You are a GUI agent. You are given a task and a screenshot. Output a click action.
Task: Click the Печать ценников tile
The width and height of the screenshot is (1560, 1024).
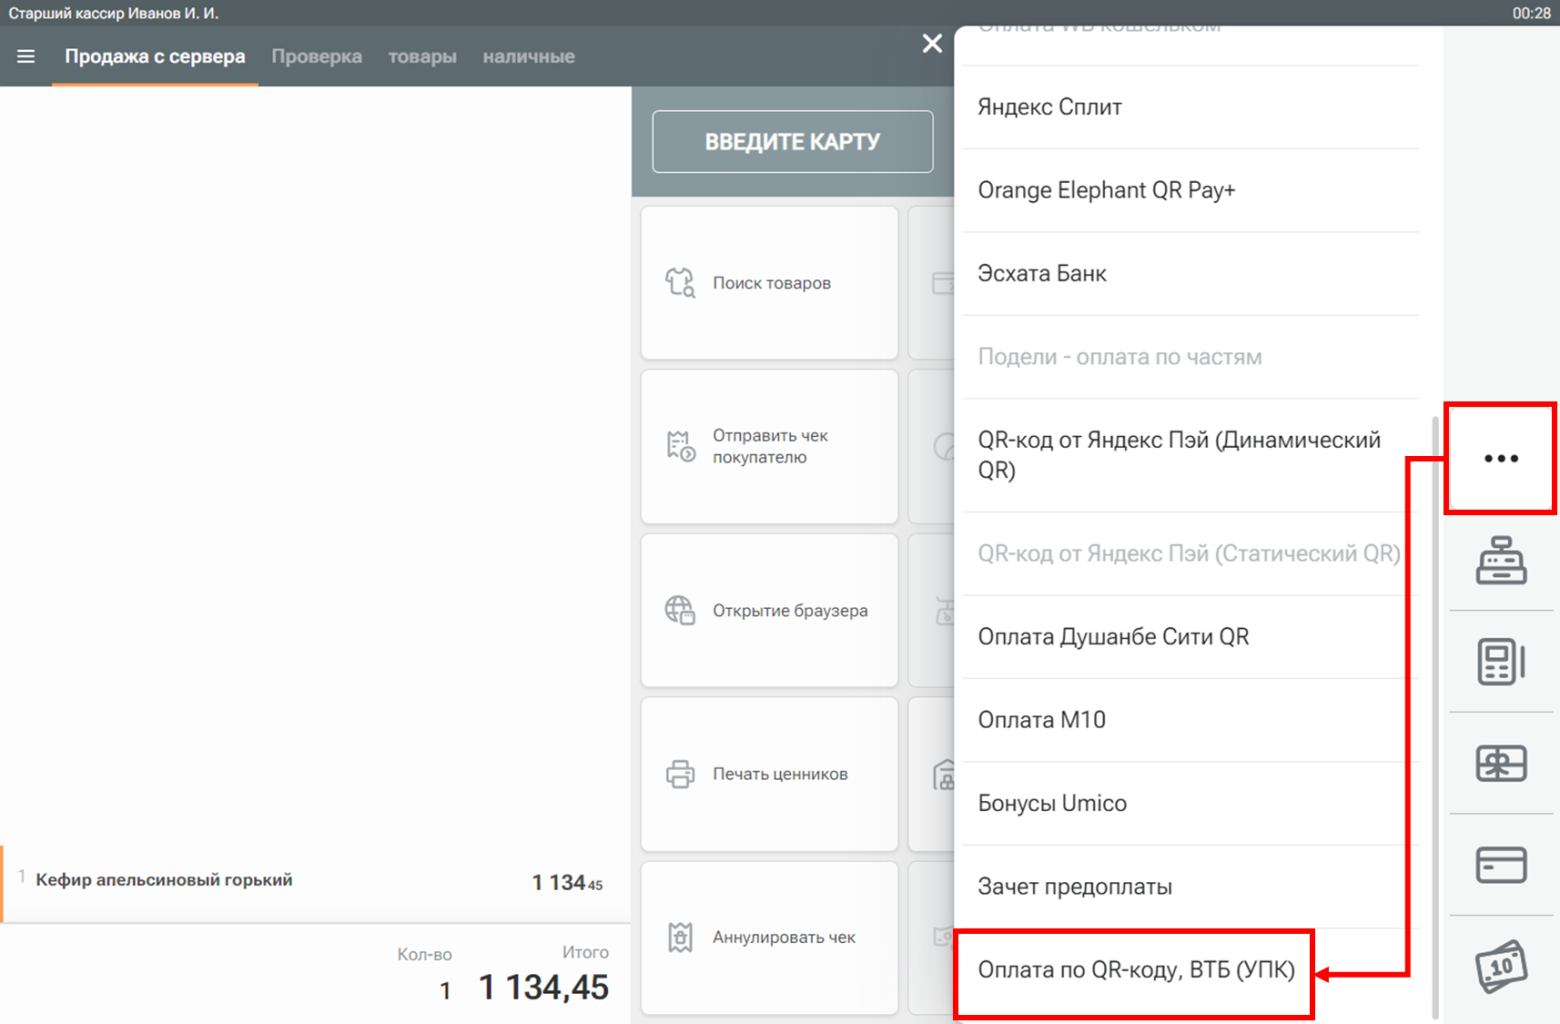[769, 774]
